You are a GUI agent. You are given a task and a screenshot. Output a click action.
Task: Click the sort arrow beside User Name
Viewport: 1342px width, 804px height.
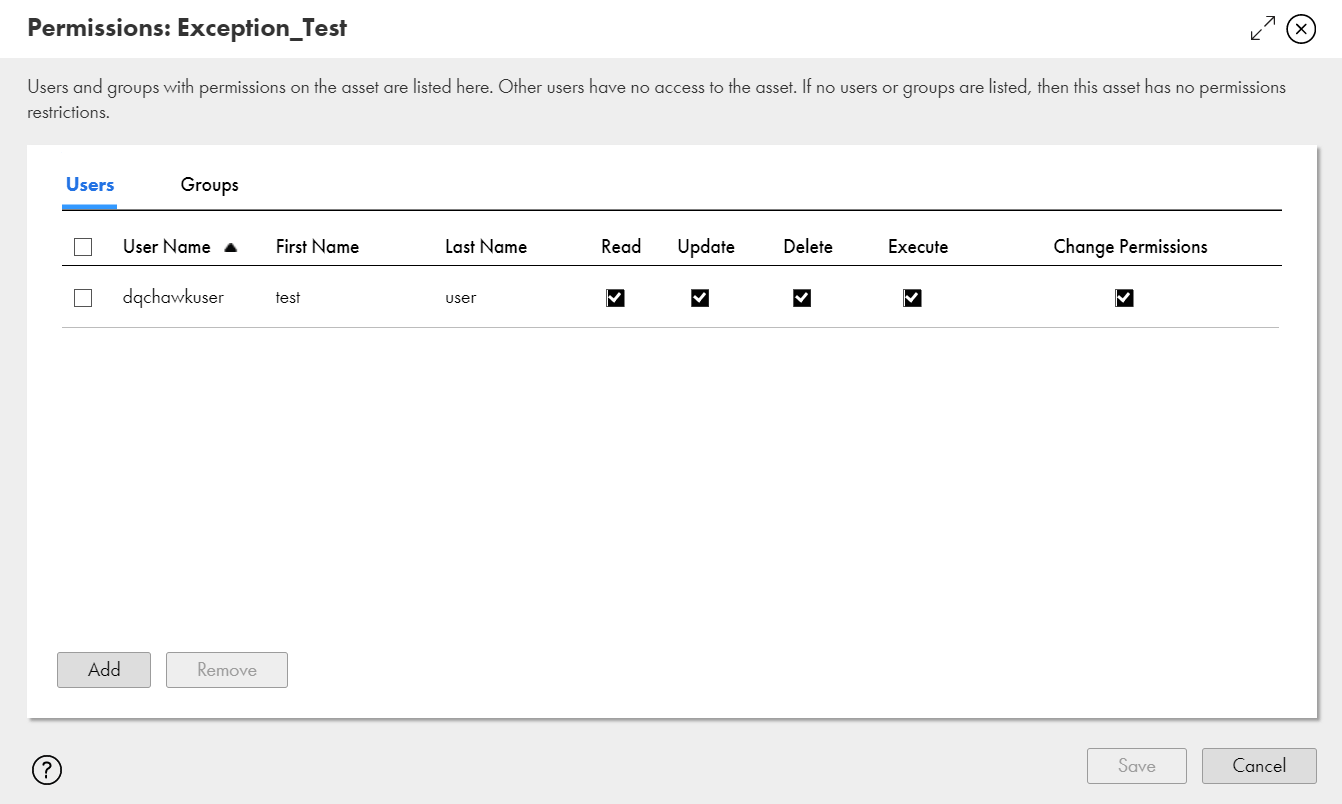point(234,246)
